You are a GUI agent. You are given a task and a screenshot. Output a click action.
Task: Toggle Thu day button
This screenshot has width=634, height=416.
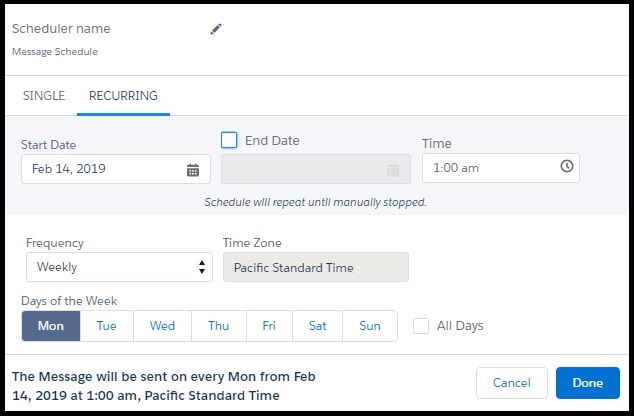click(219, 326)
